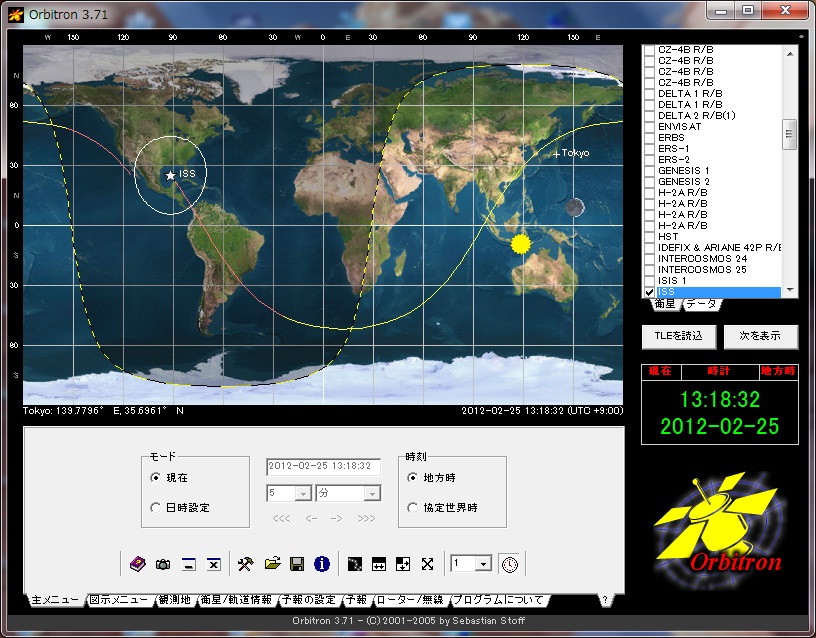Check the DELTA 2 R/B(1) checkbox
This screenshot has height=638, width=816.
click(x=649, y=116)
